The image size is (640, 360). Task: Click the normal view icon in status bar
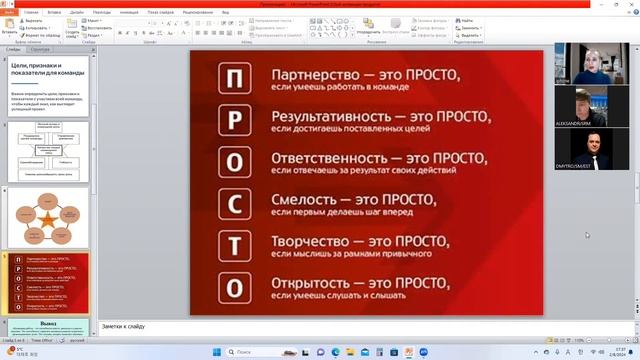tap(550, 340)
